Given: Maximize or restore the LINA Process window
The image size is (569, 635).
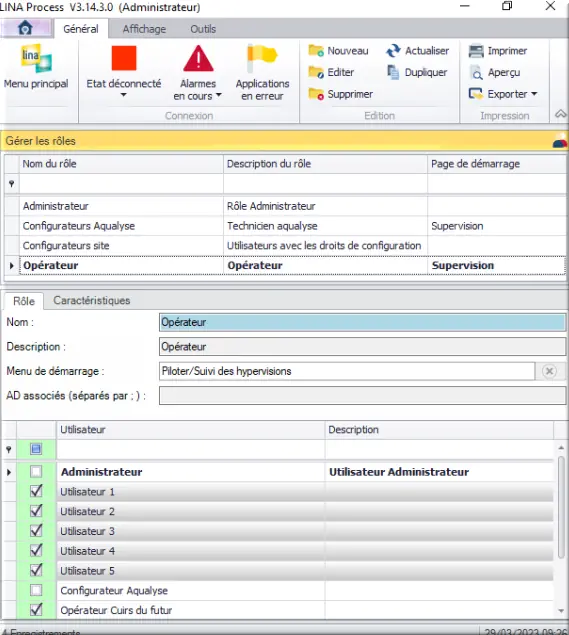Looking at the screenshot, I should [507, 6].
